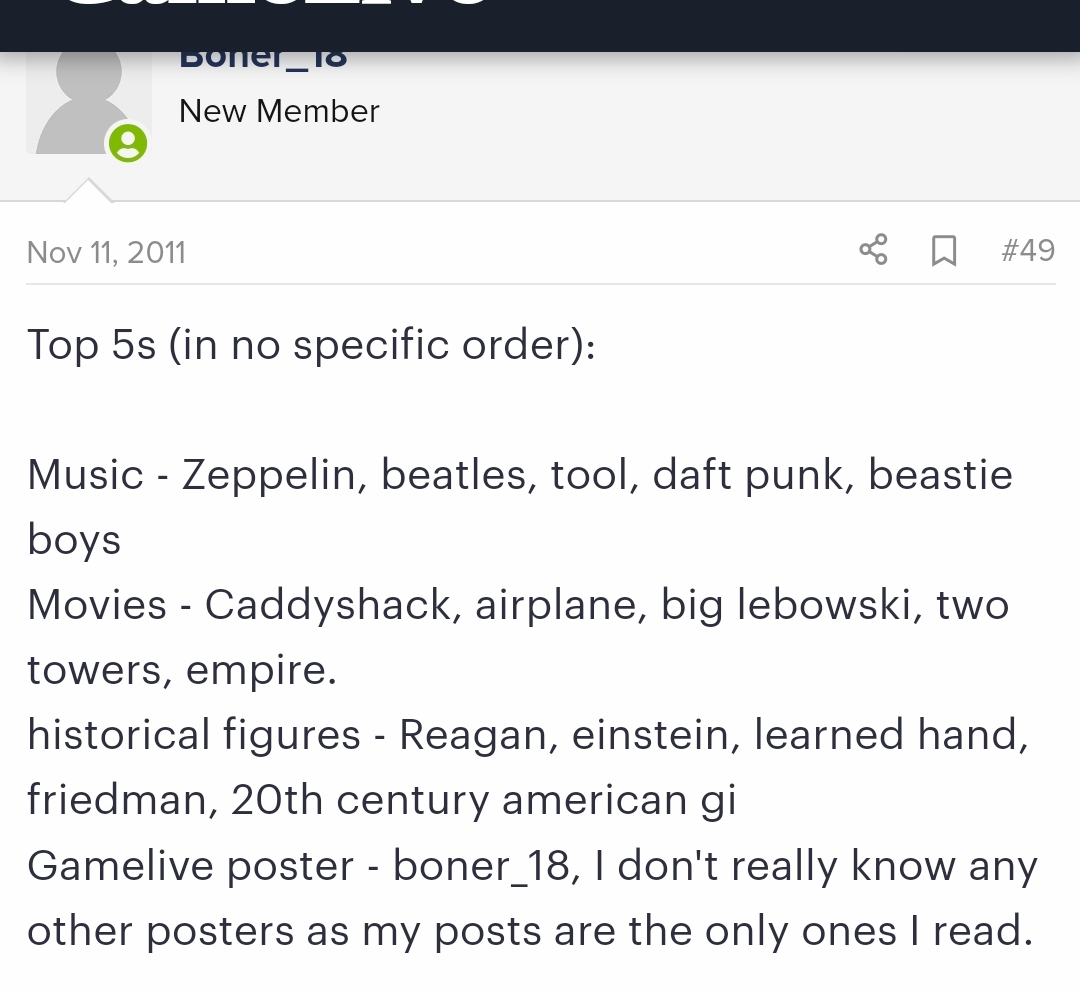The height and width of the screenshot is (990, 1080).
Task: Click the New Member user title
Action: tap(279, 111)
